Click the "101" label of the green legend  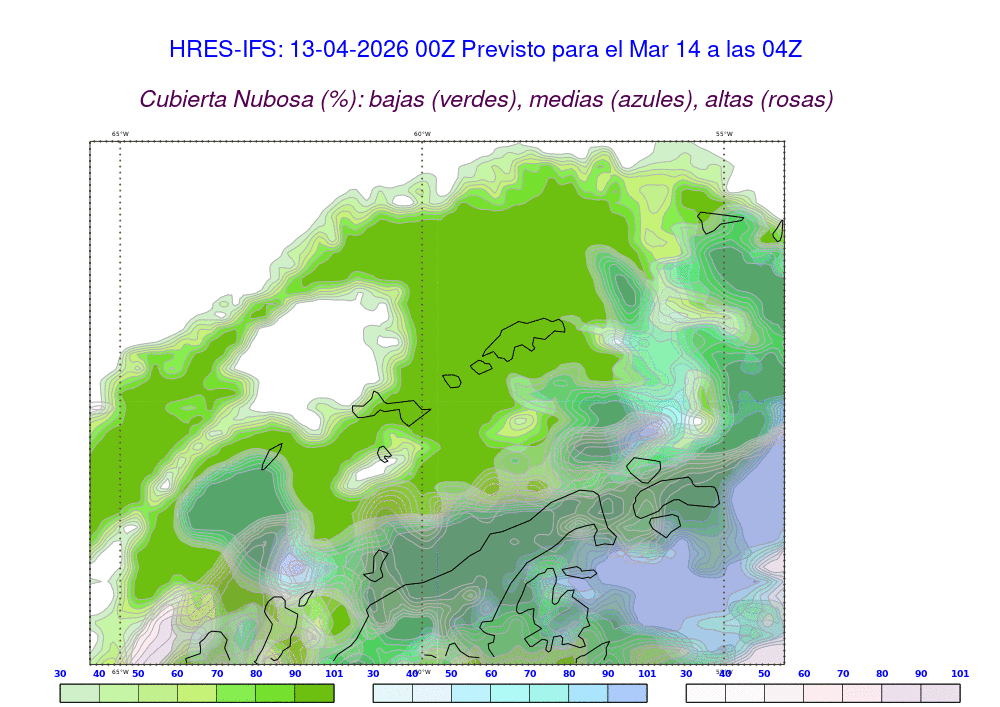tap(334, 674)
